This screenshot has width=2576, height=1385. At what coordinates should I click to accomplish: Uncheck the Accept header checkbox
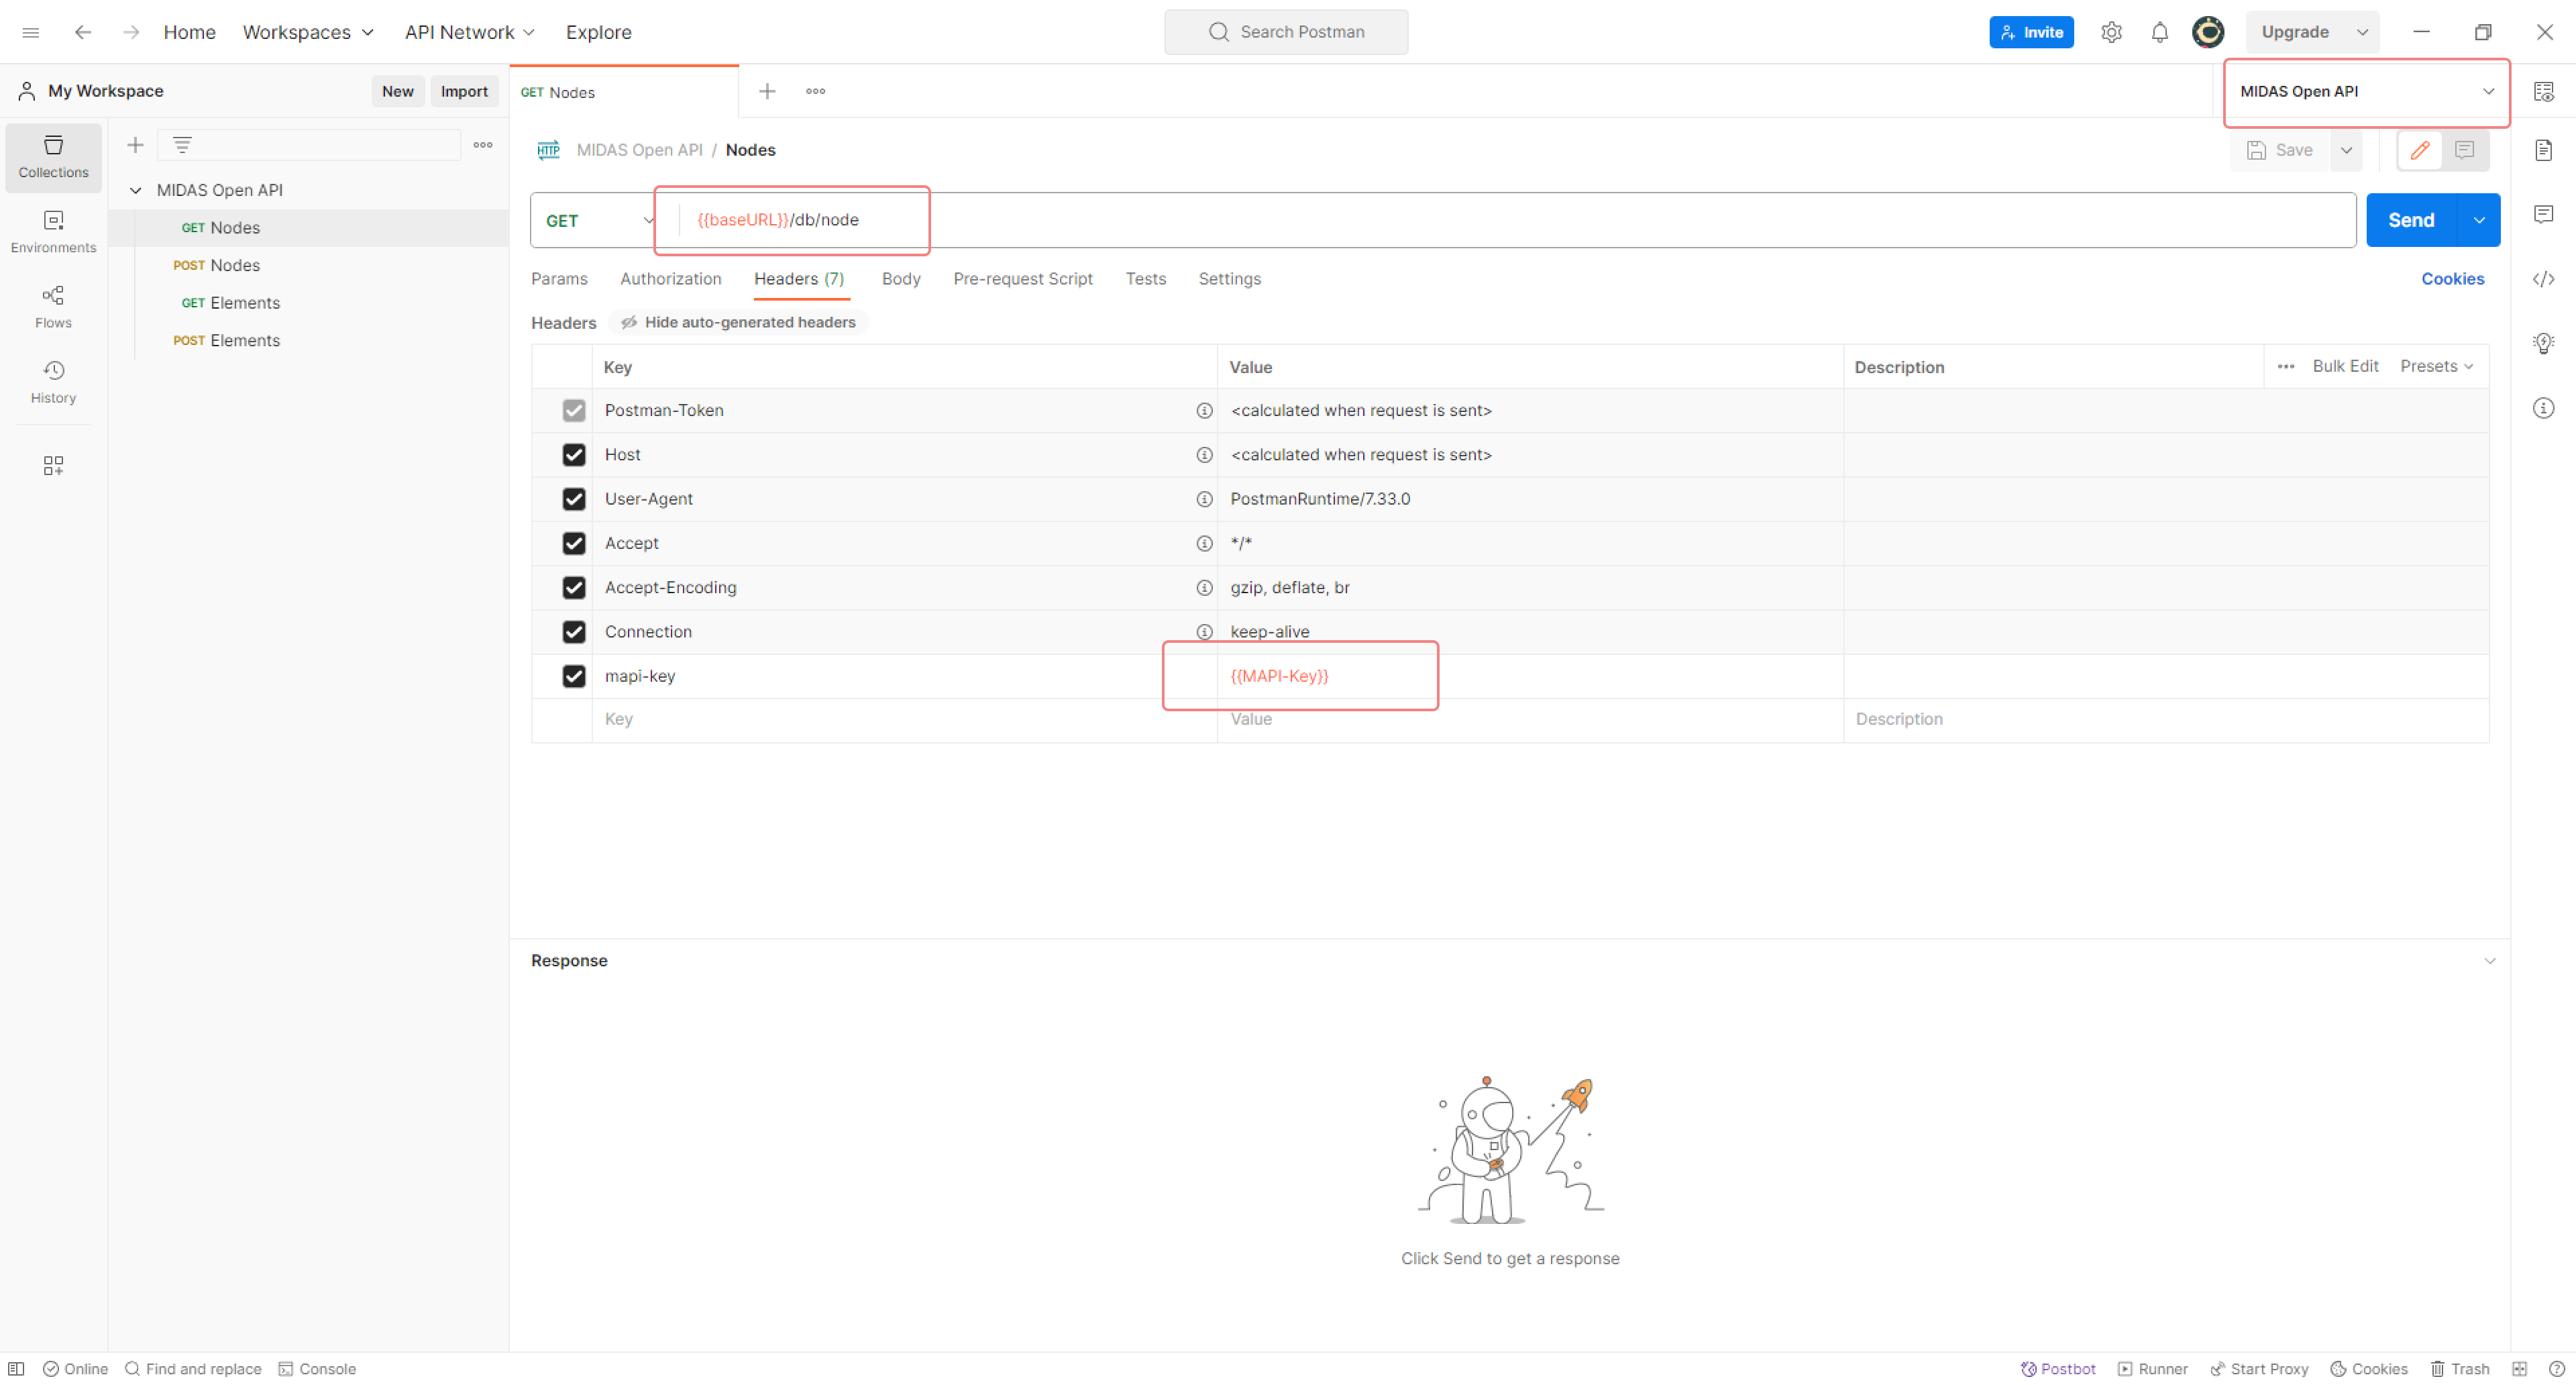point(574,543)
